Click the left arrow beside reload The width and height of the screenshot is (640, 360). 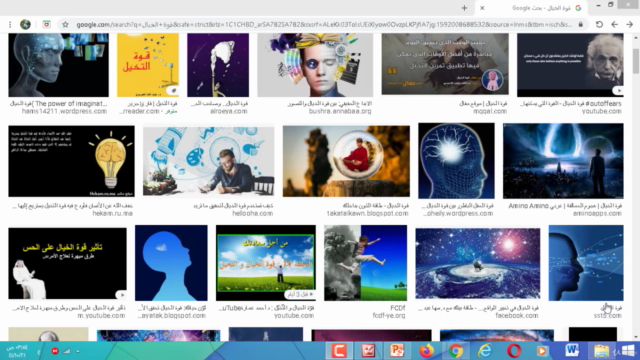tap(614, 24)
